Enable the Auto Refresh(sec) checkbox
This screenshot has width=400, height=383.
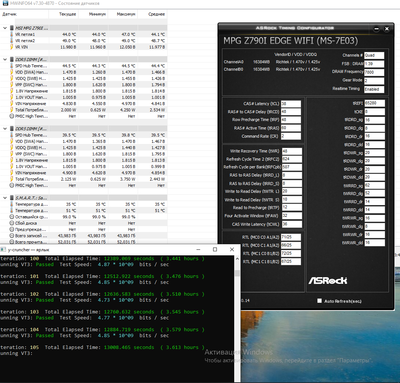pos(319,301)
